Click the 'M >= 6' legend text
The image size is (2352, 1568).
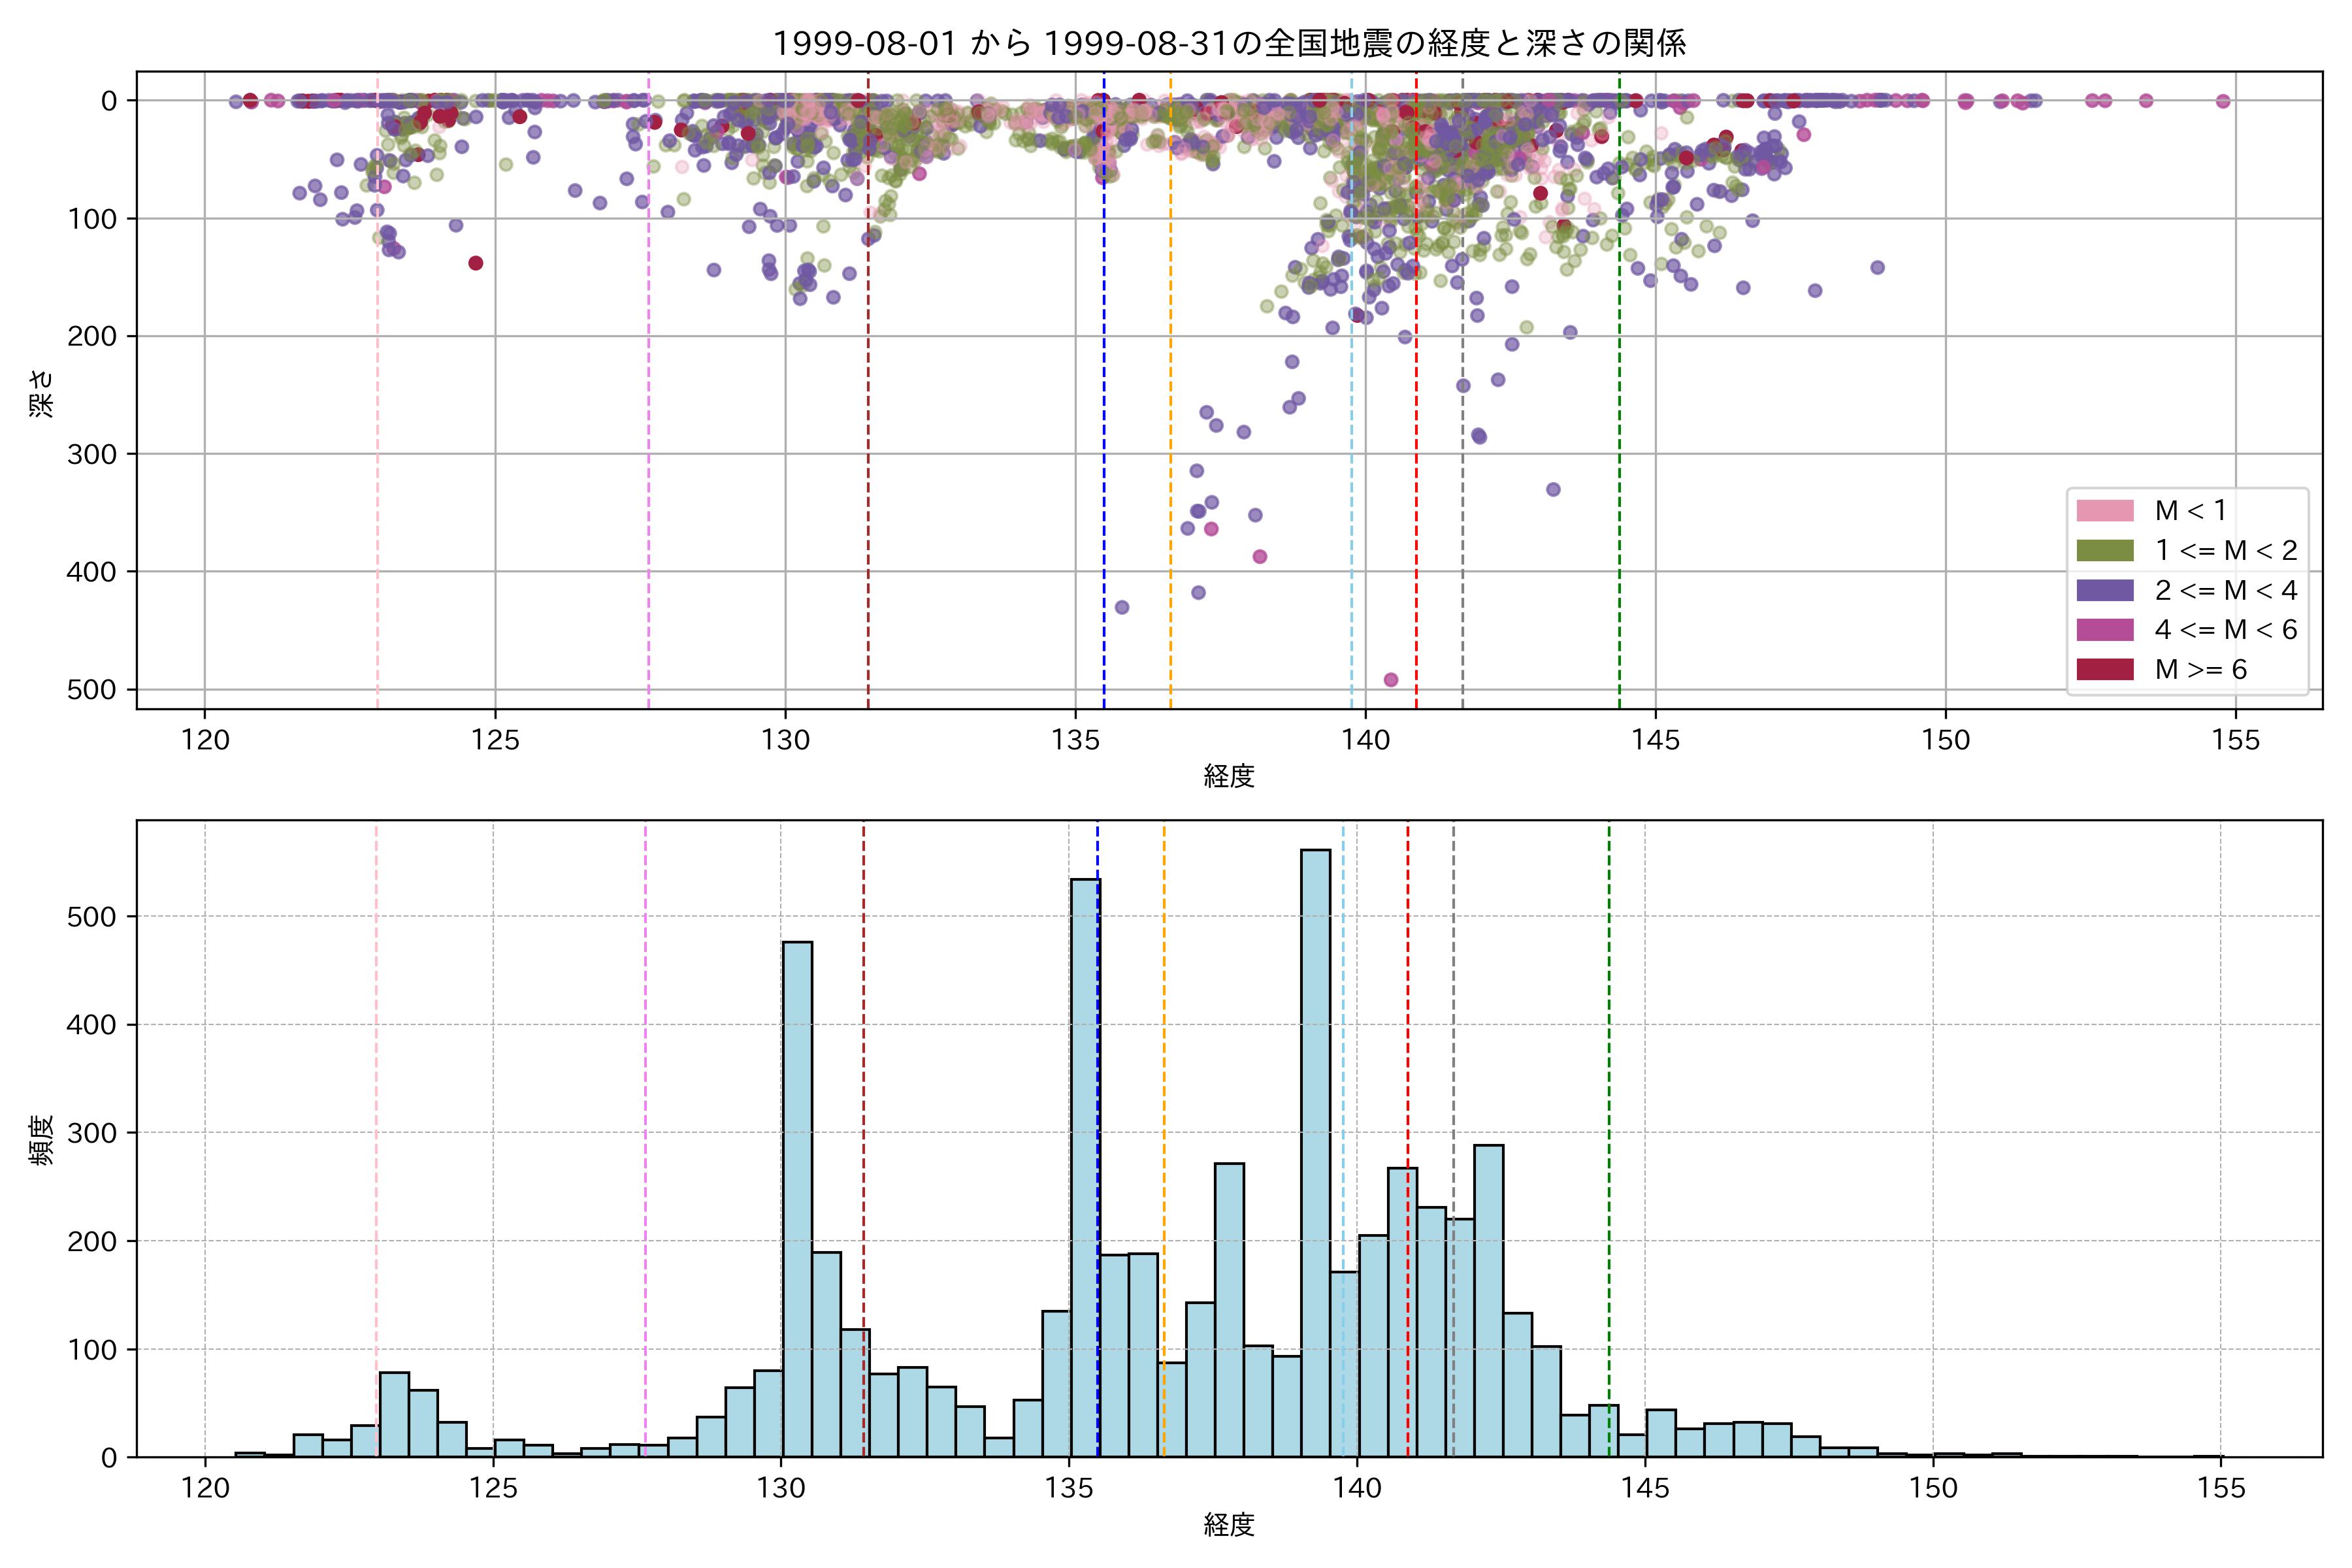point(2201,670)
